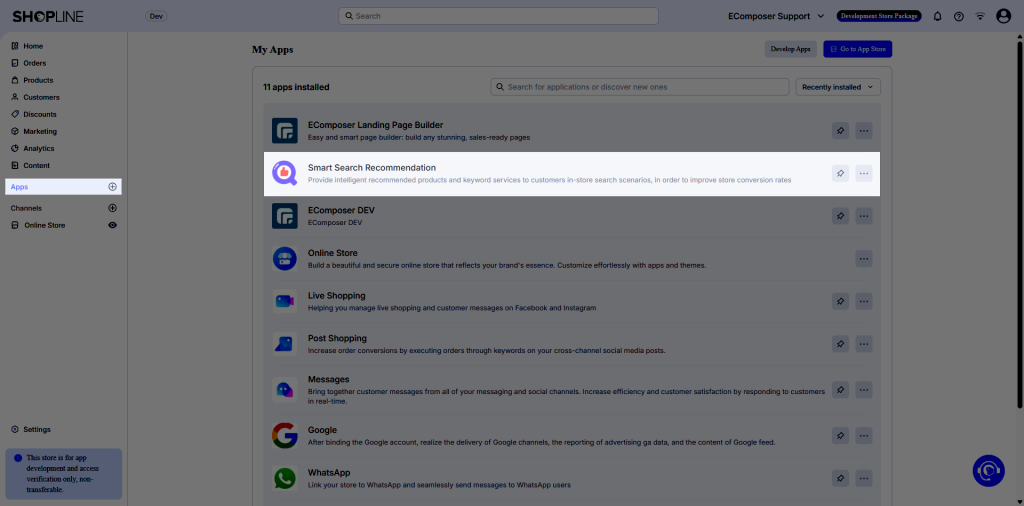The image size is (1024, 506).
Task: Pin the Live Shopping app
Action: 840,301
